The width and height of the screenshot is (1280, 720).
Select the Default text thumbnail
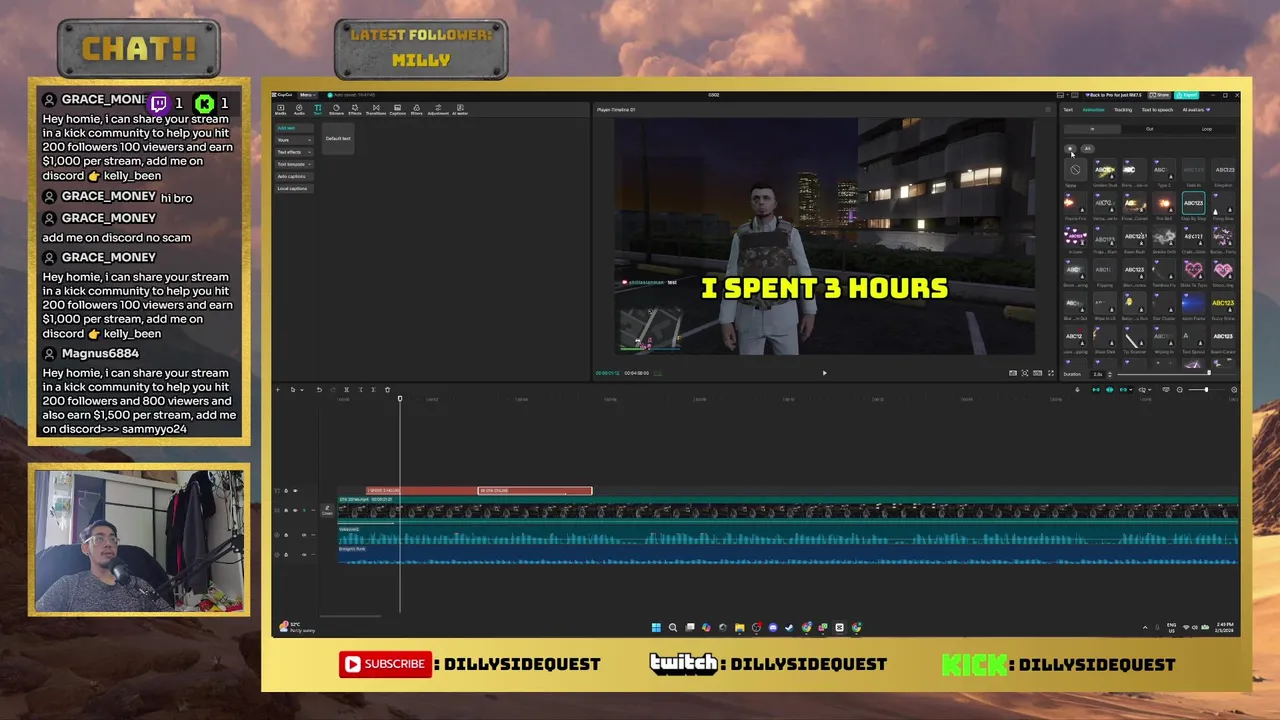[338, 138]
